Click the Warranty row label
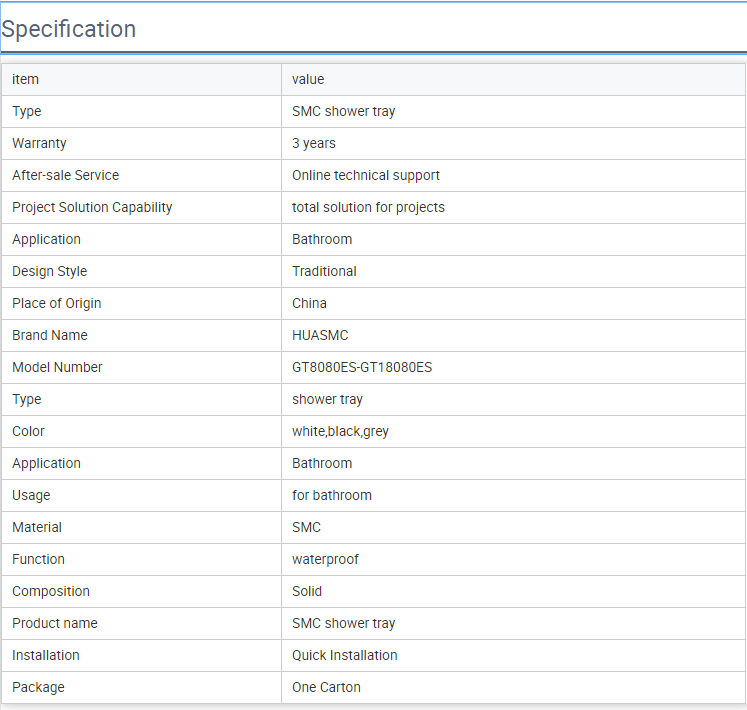 point(39,143)
